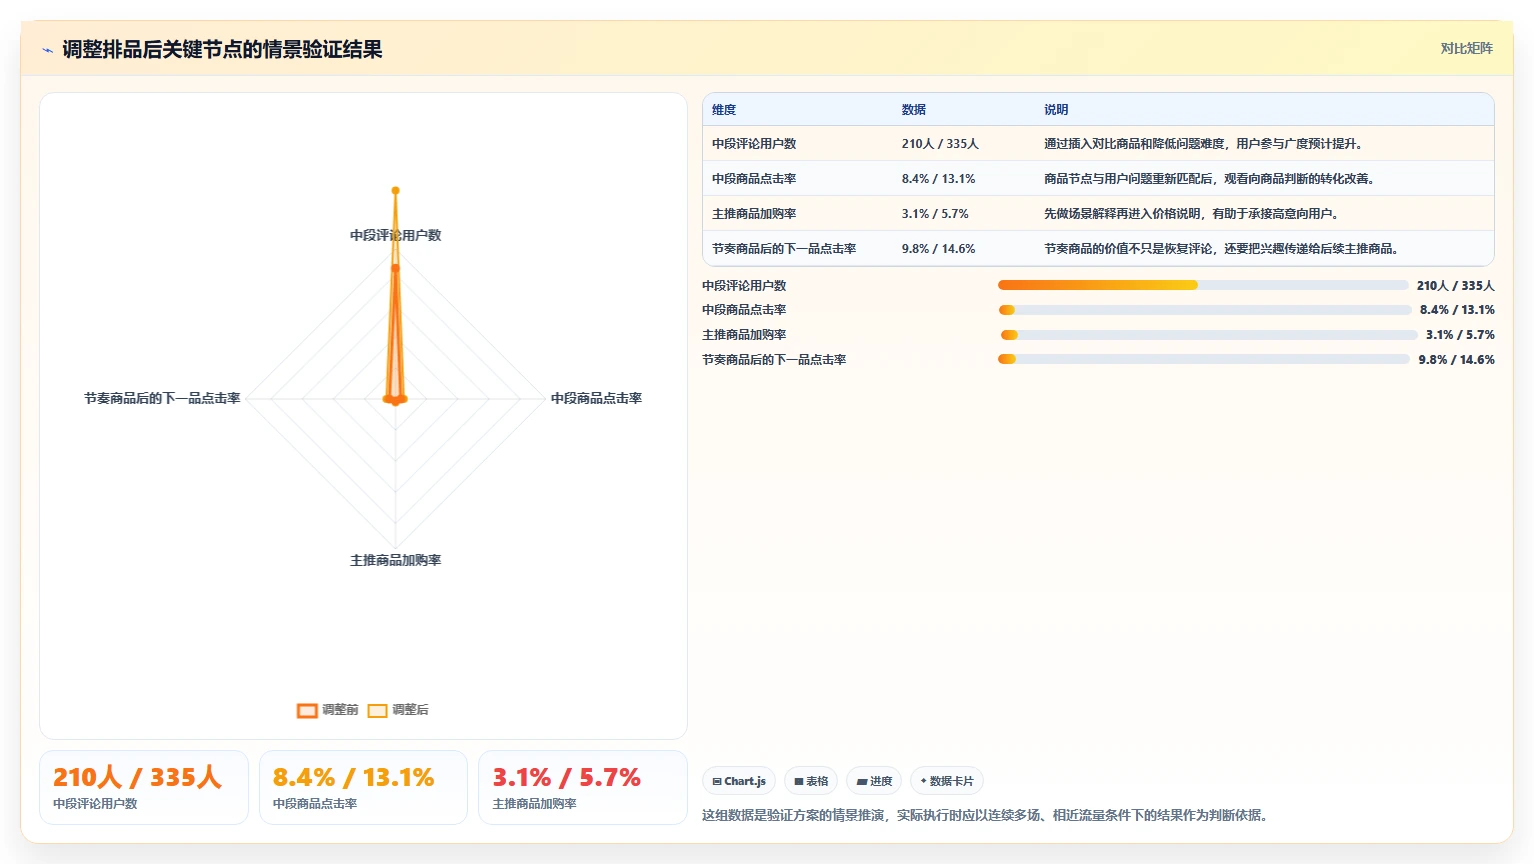Toggle the 调整后 legend entry

click(x=398, y=710)
